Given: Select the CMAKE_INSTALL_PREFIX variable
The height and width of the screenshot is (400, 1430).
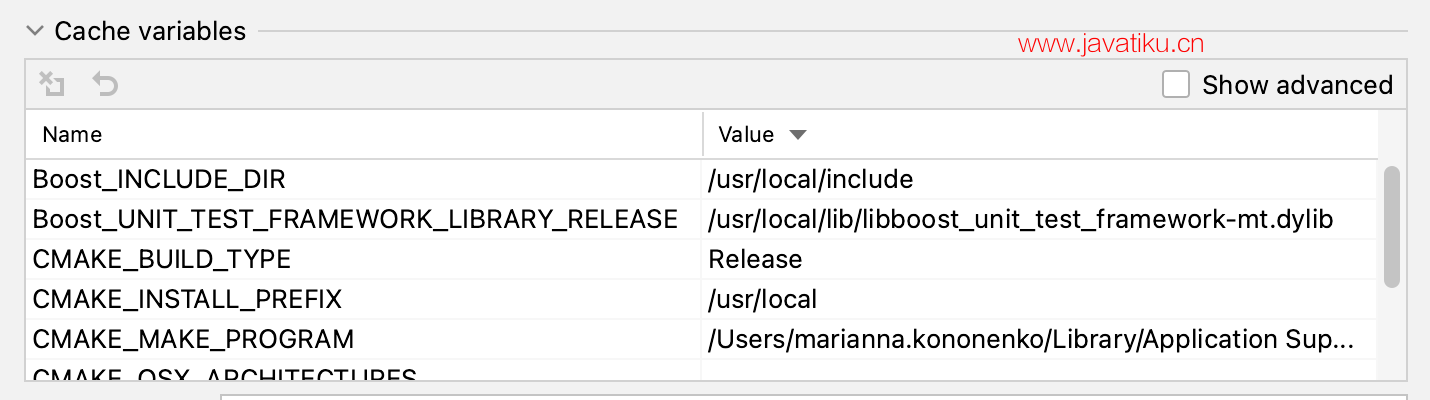Looking at the screenshot, I should (187, 299).
